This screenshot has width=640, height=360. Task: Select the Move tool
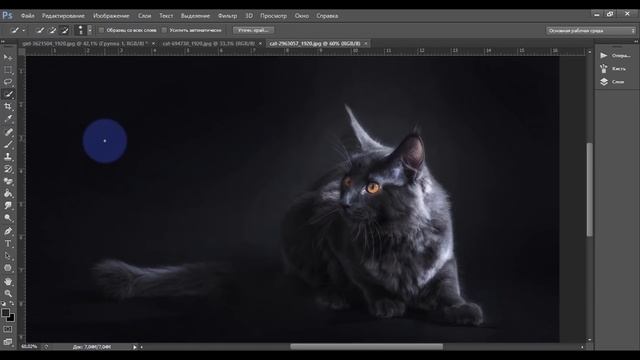coord(8,57)
